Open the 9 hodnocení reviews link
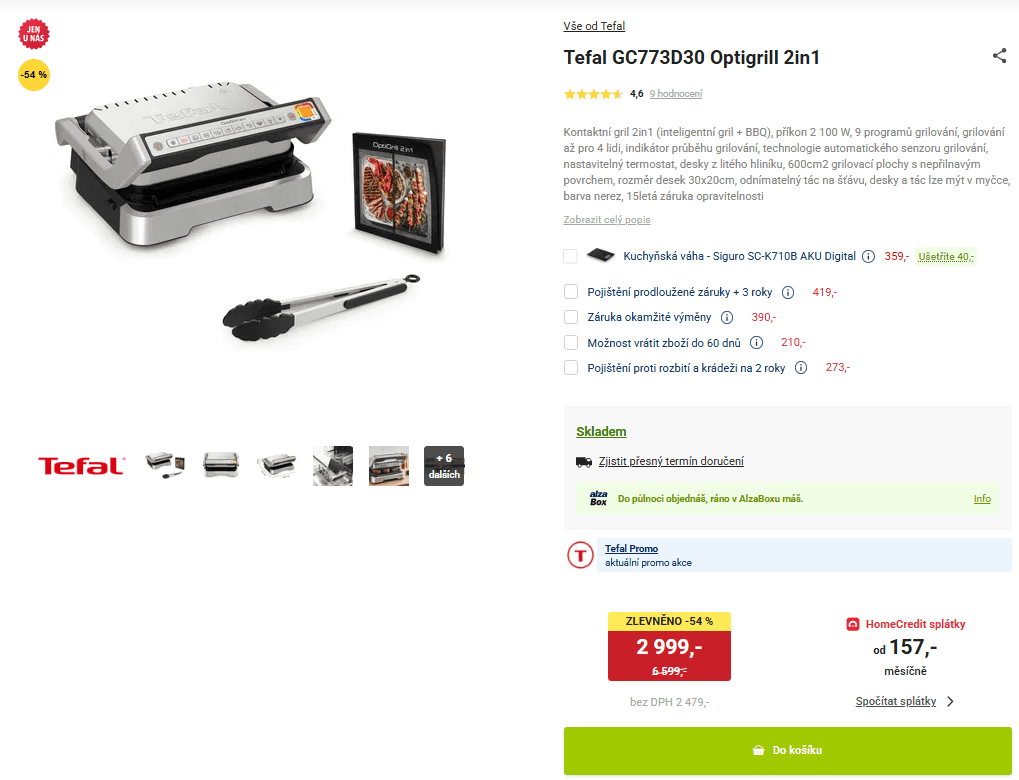 click(x=676, y=94)
